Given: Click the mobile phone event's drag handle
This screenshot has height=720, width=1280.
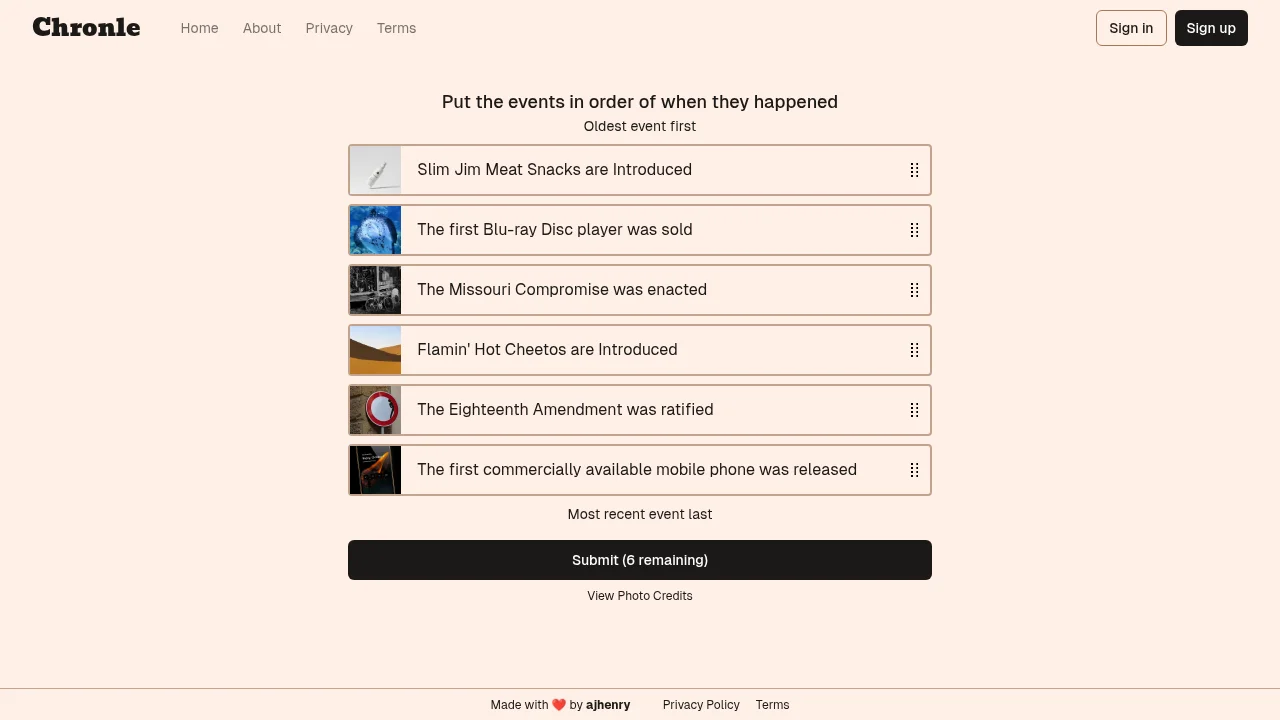Looking at the screenshot, I should click(914, 470).
